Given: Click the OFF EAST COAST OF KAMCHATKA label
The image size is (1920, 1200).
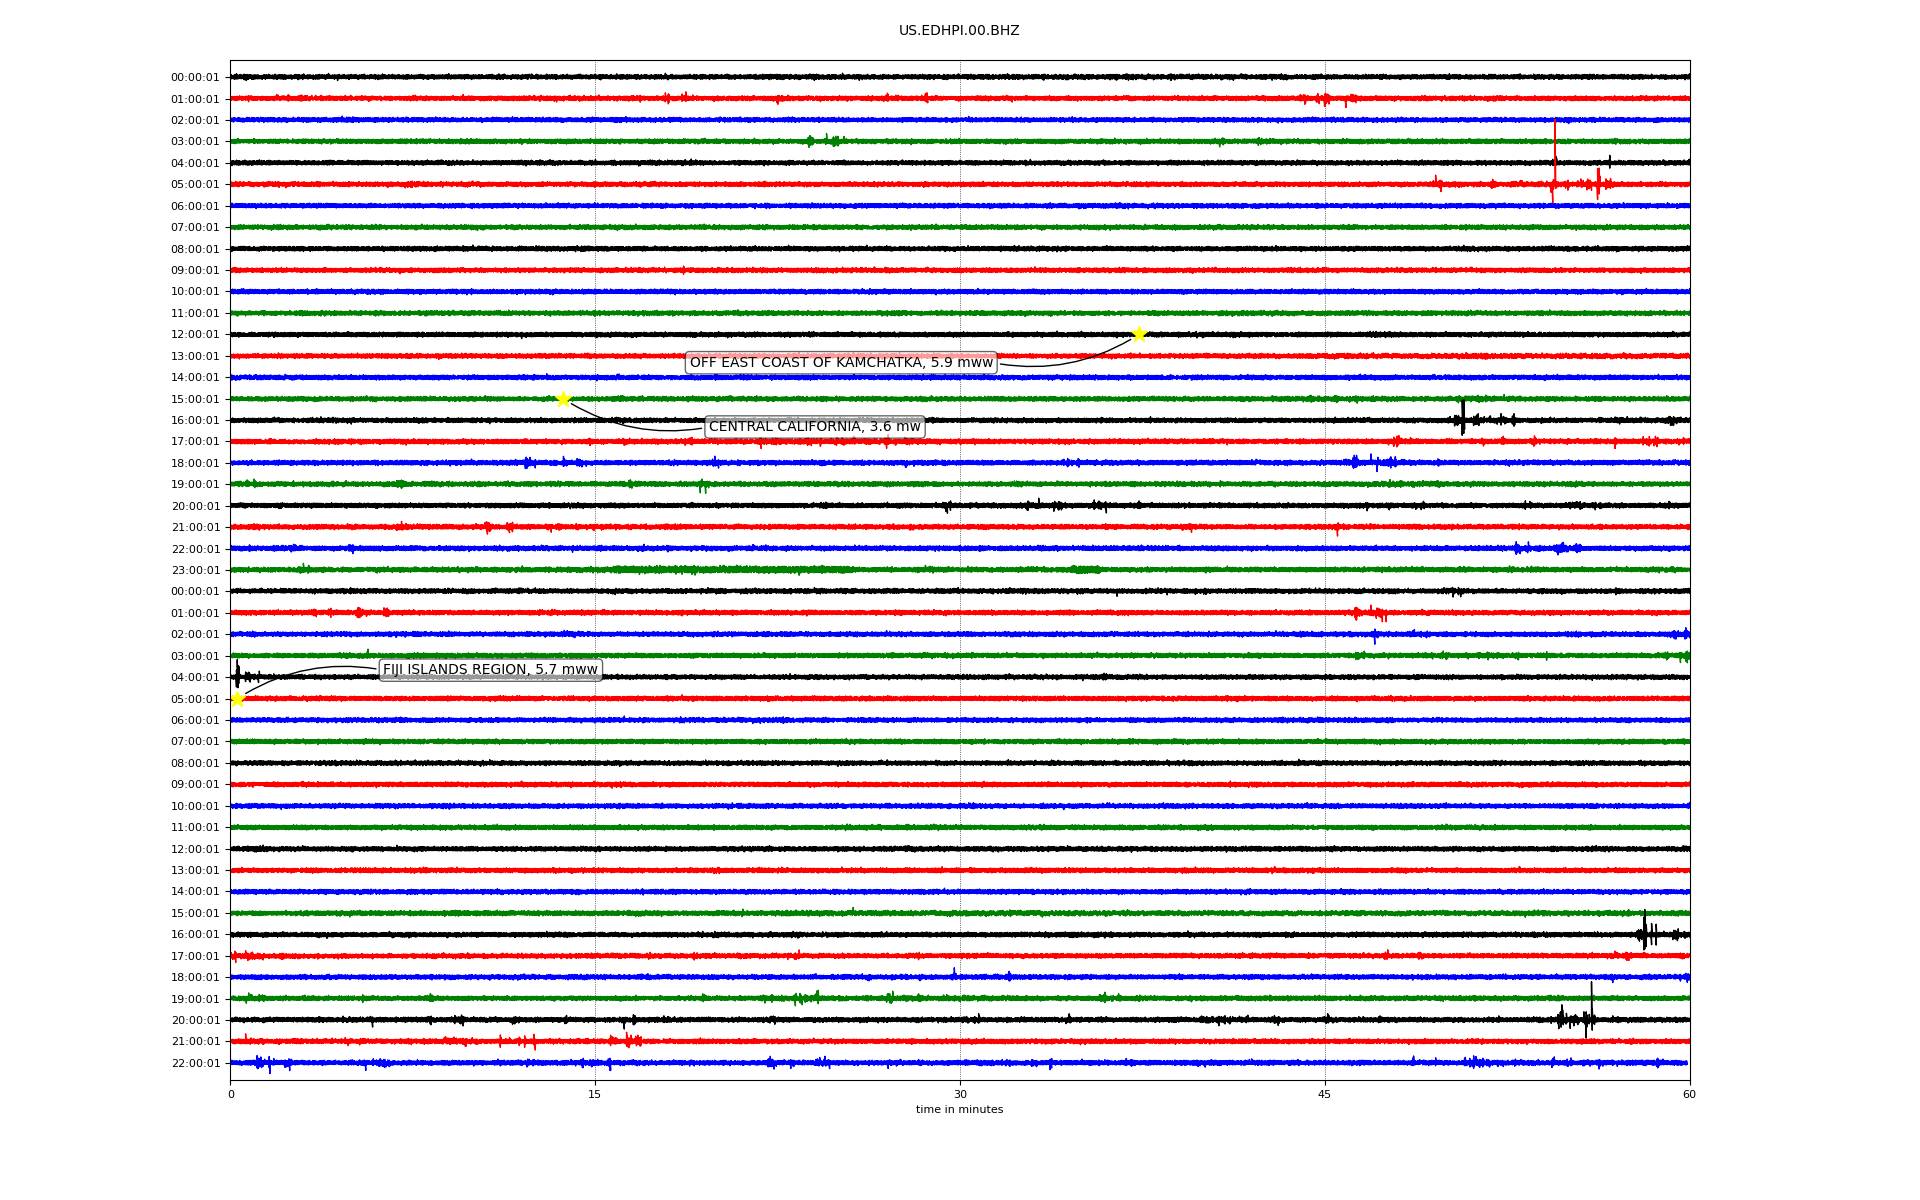Looking at the screenshot, I should [841, 363].
